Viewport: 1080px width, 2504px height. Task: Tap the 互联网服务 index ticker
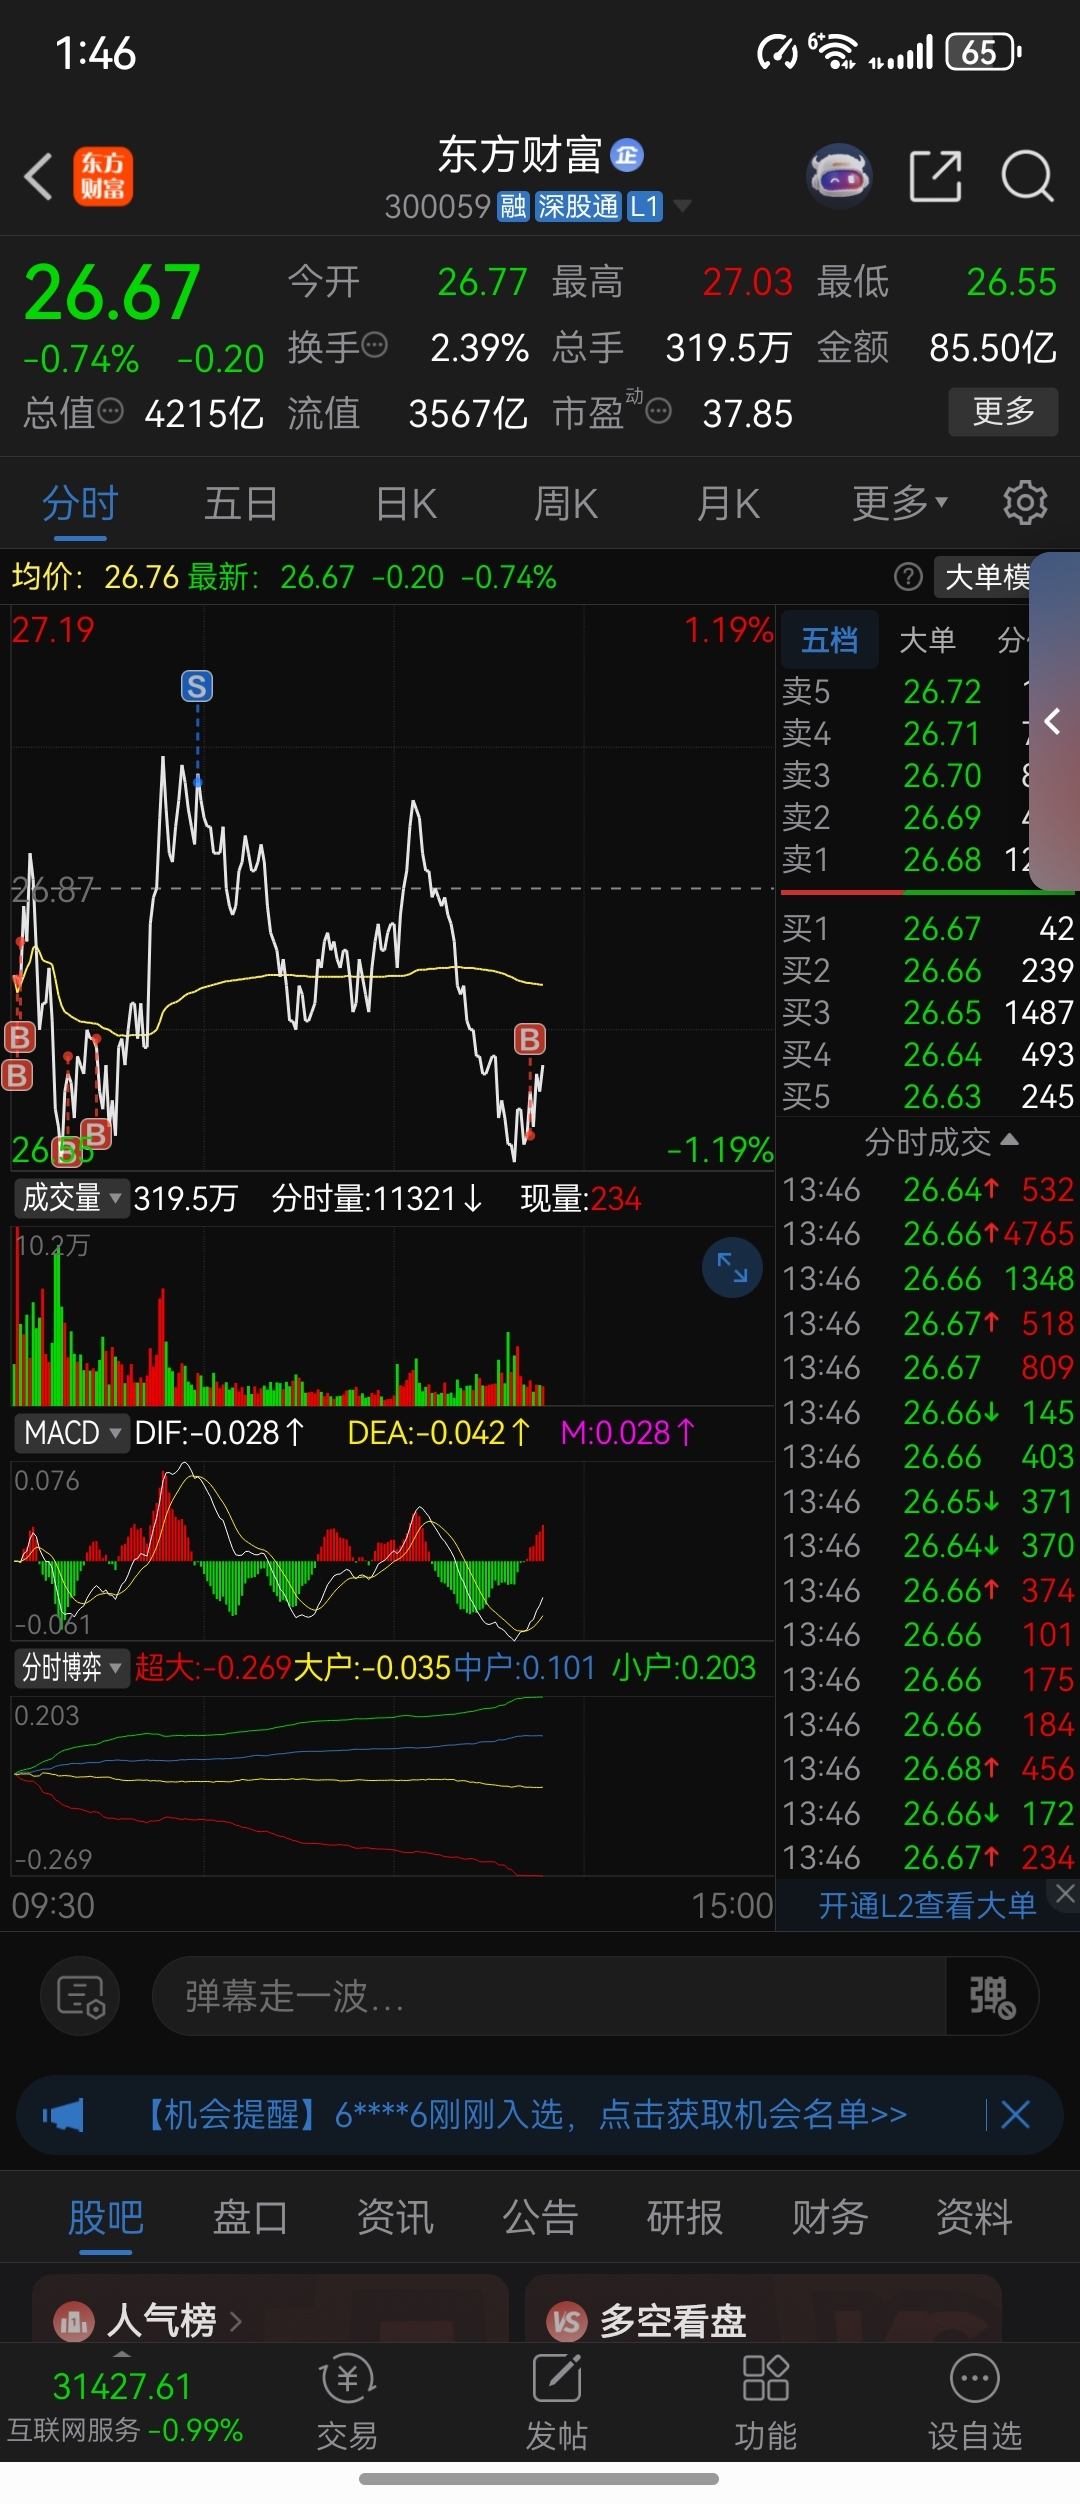pyautogui.click(x=125, y=2405)
